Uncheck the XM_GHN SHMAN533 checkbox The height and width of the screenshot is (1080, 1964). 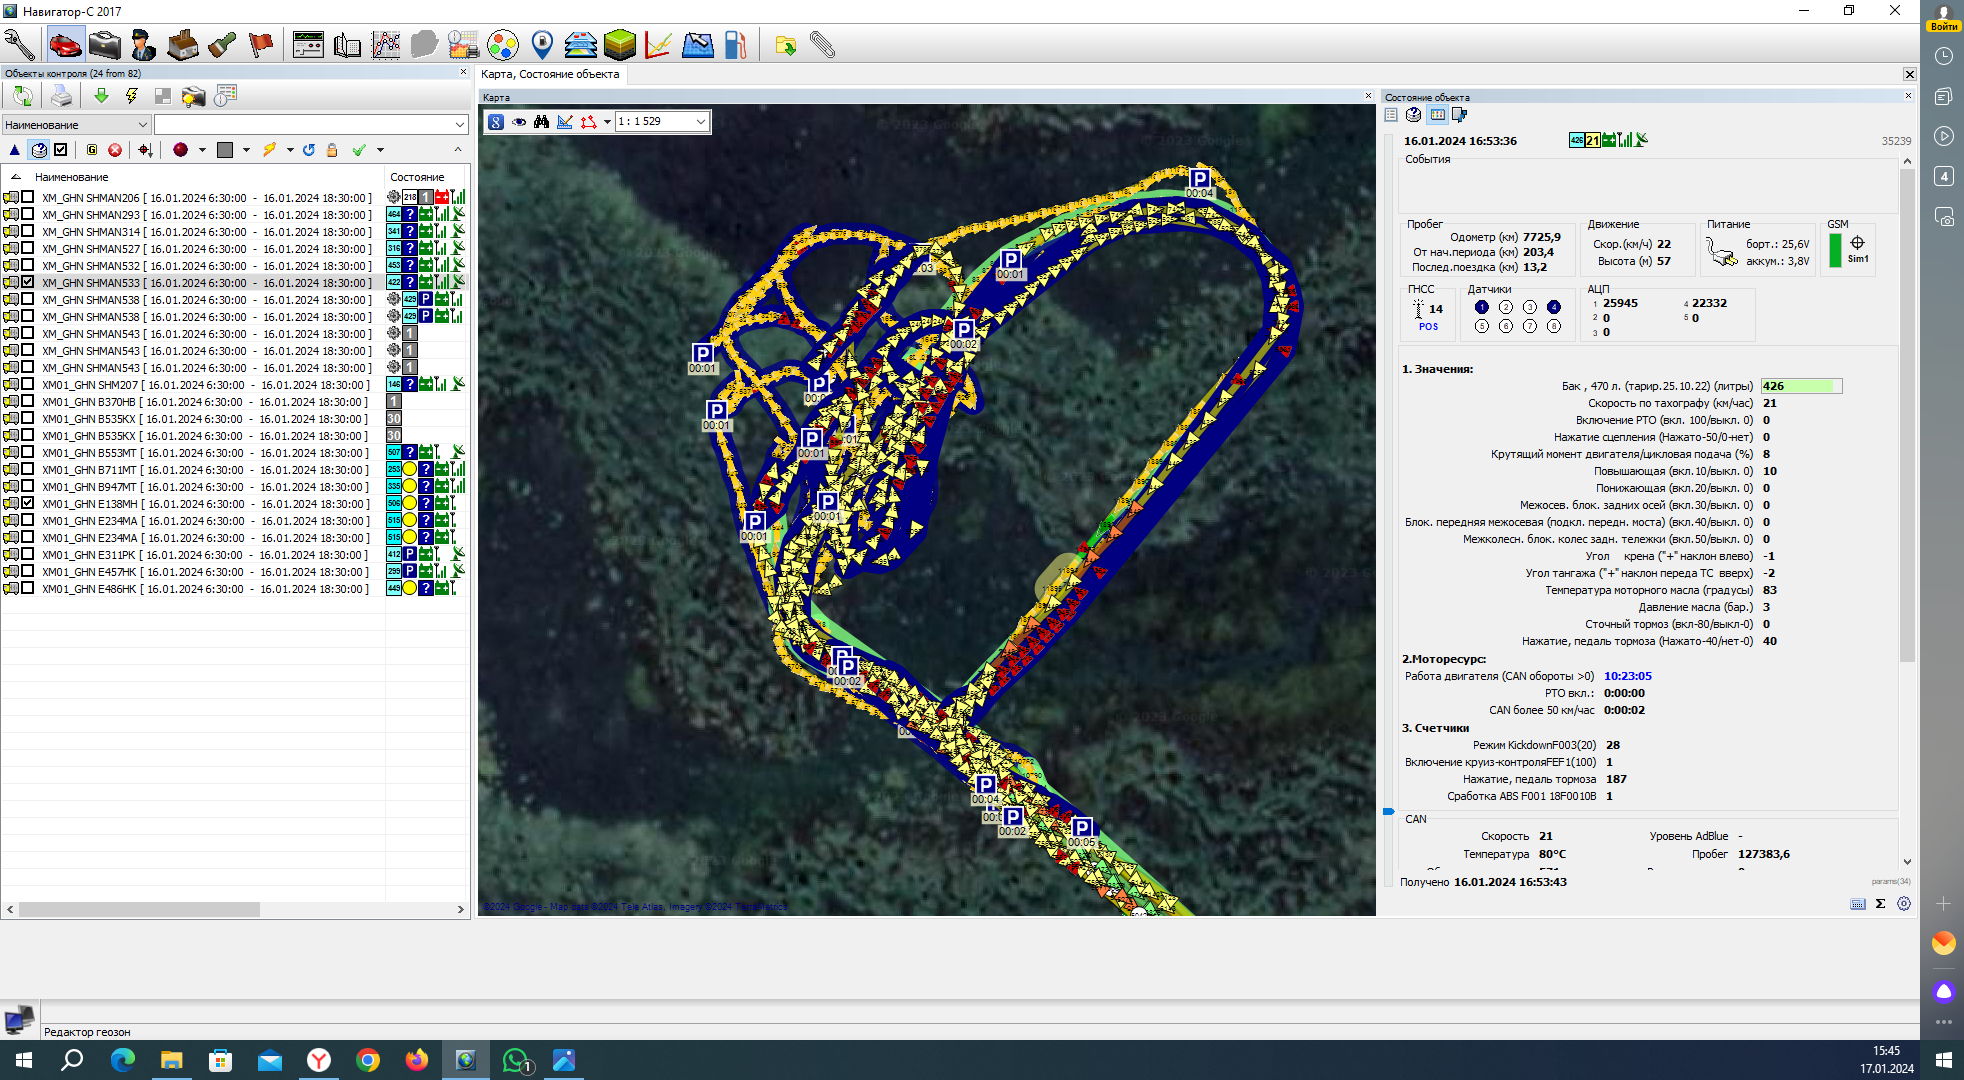pos(28,282)
